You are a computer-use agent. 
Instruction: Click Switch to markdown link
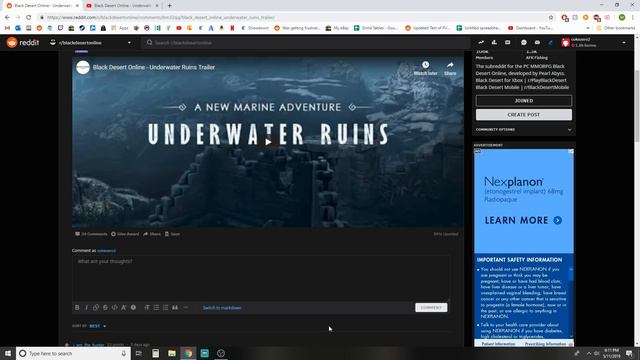(x=222, y=308)
